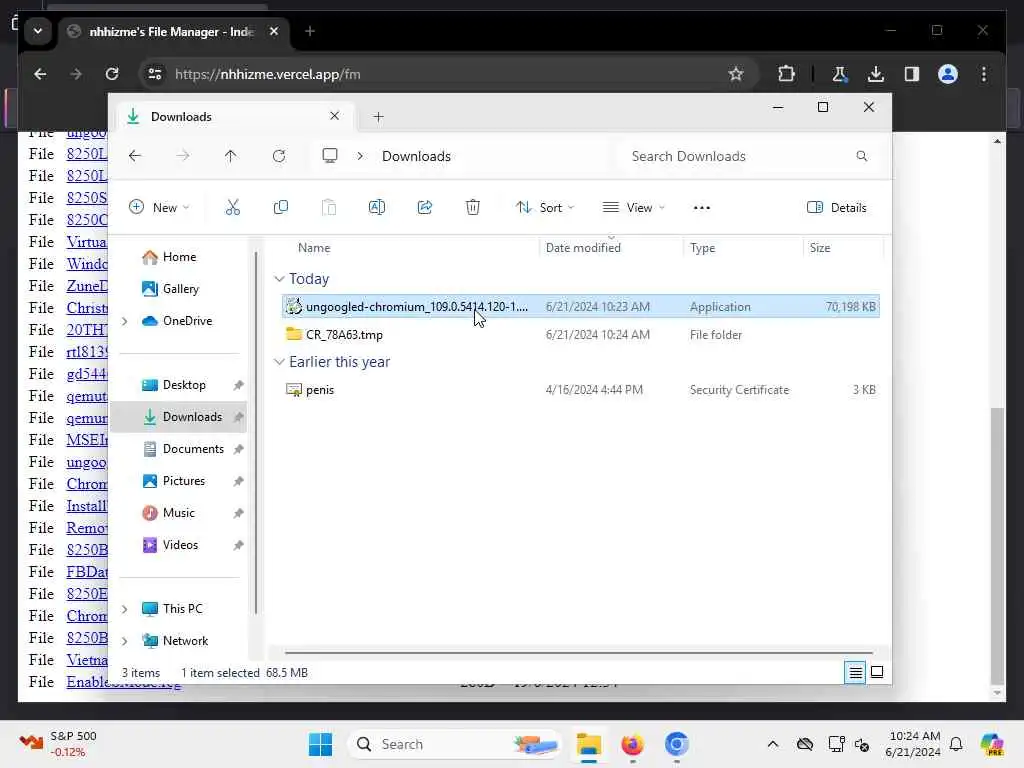Open Chrome's side panel icon

(x=912, y=74)
